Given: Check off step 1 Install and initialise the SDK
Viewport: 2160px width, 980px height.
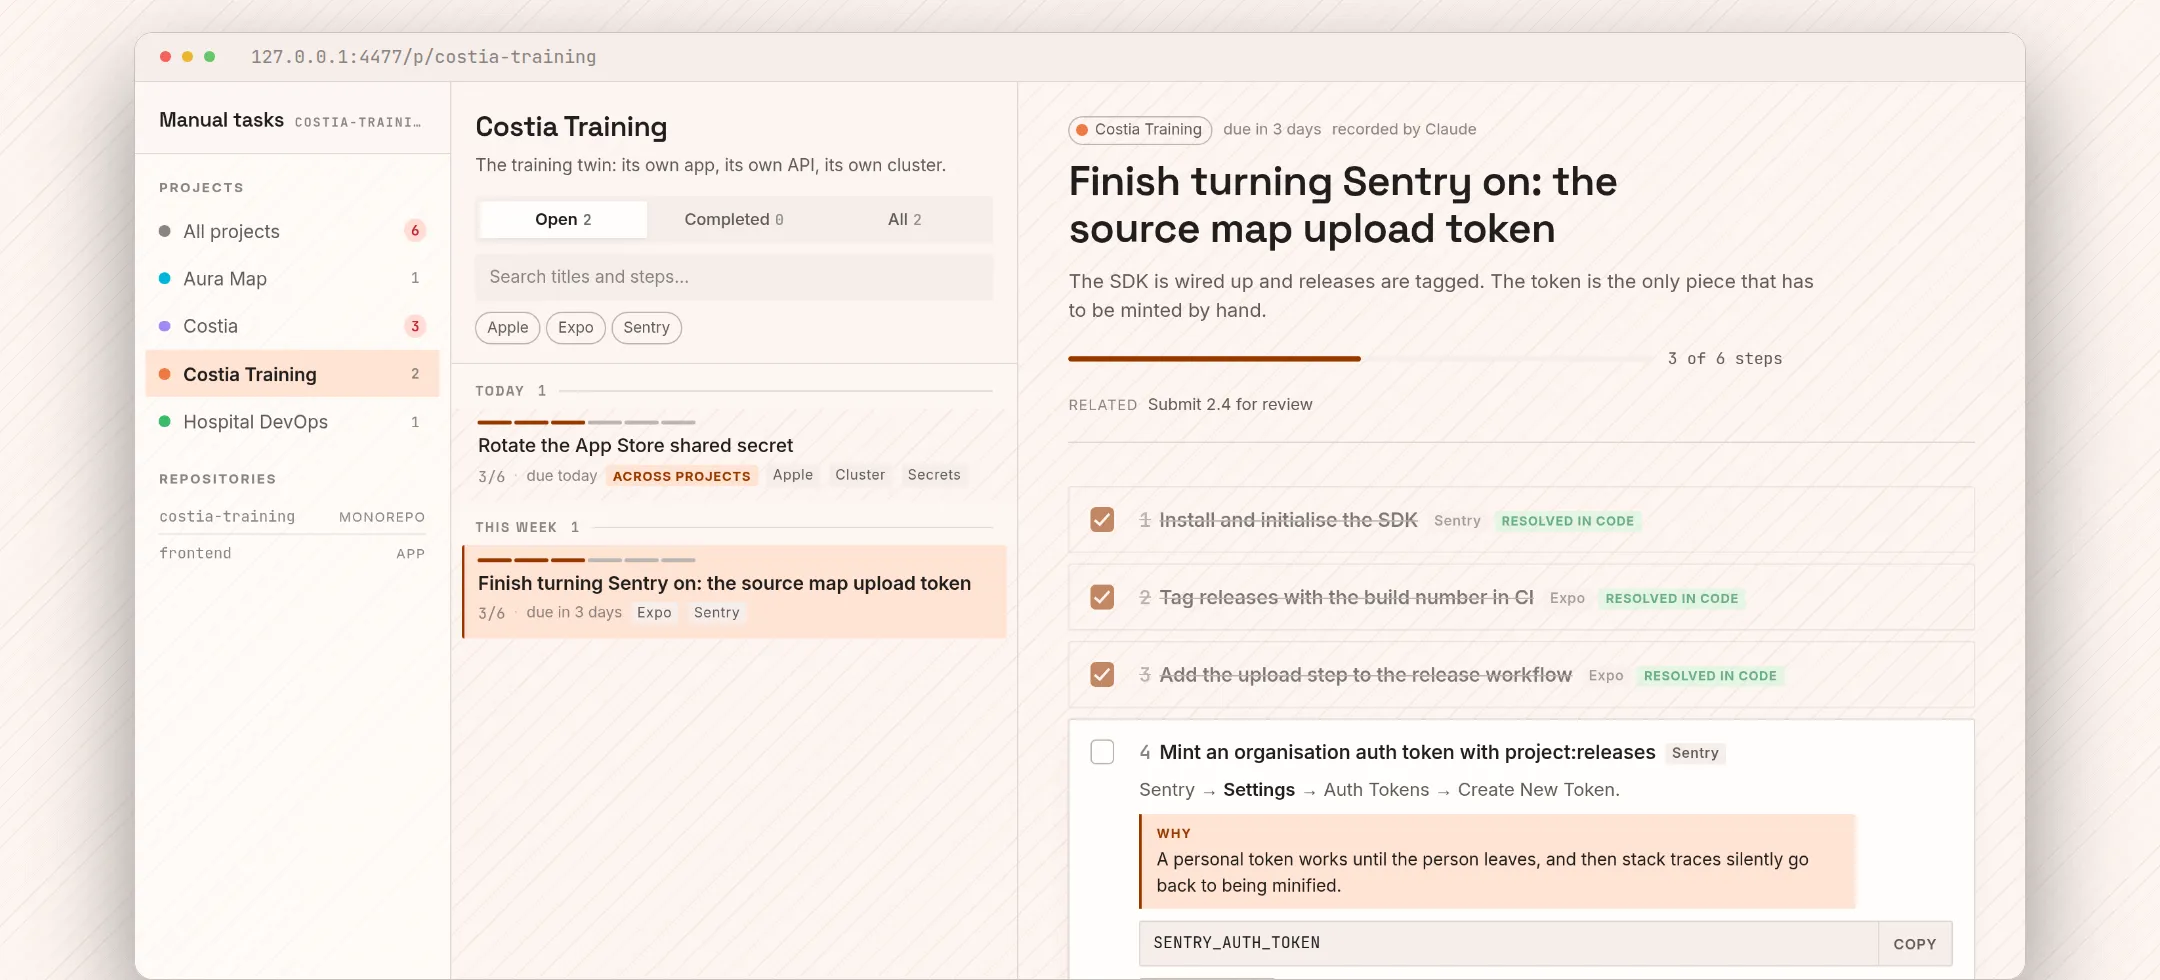Looking at the screenshot, I should pyautogui.click(x=1102, y=520).
